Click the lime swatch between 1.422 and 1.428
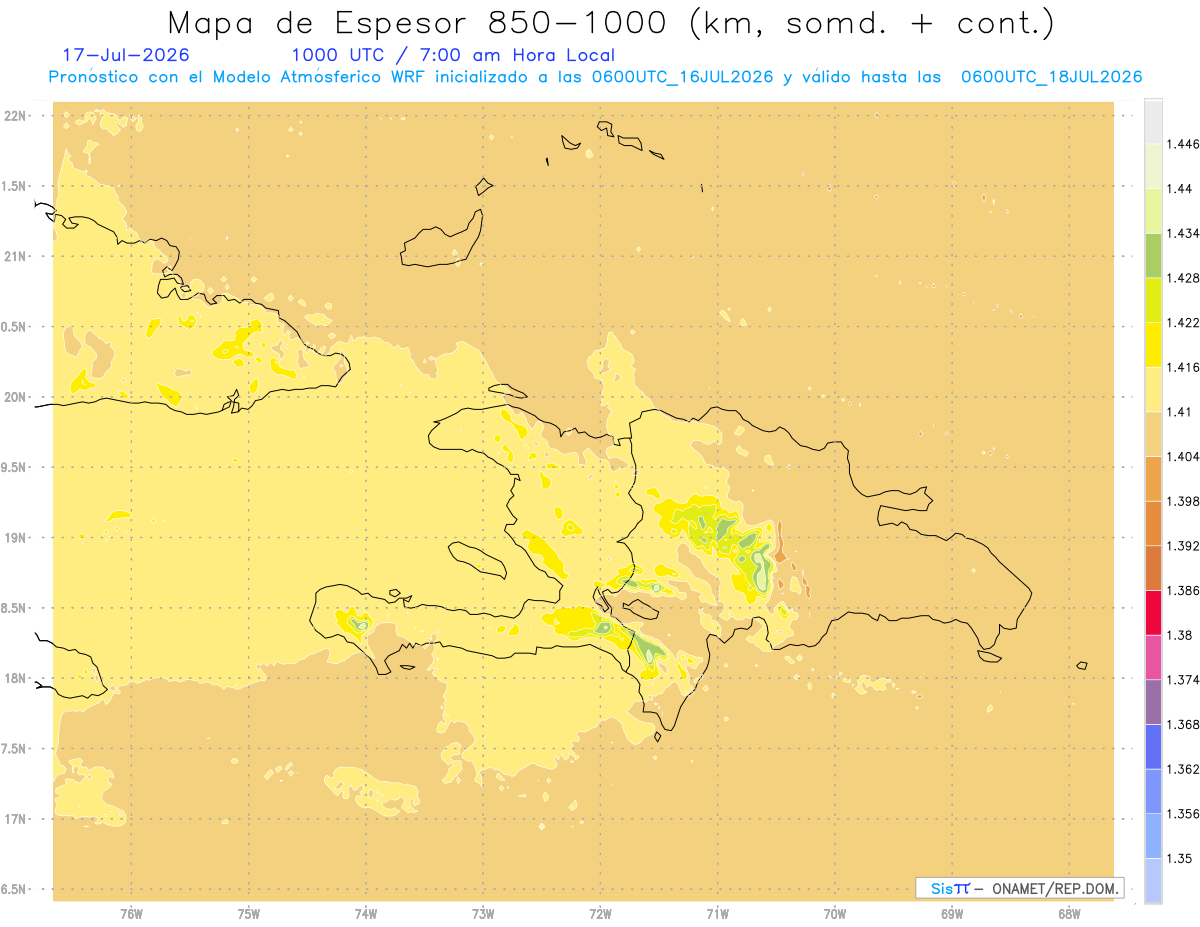Image resolution: width=1200 pixels, height=927 pixels. [x=1153, y=300]
